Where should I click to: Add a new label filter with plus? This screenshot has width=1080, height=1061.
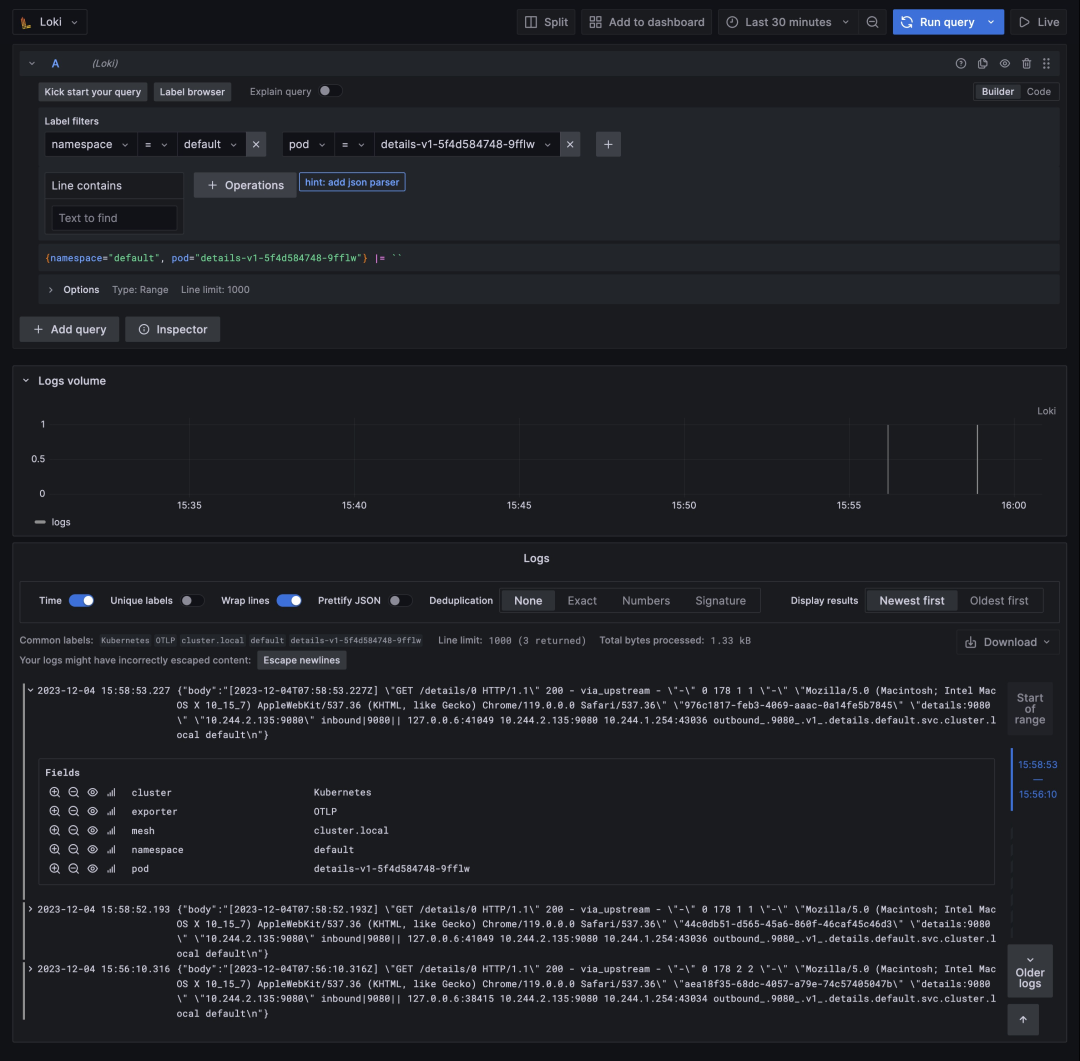pos(608,144)
